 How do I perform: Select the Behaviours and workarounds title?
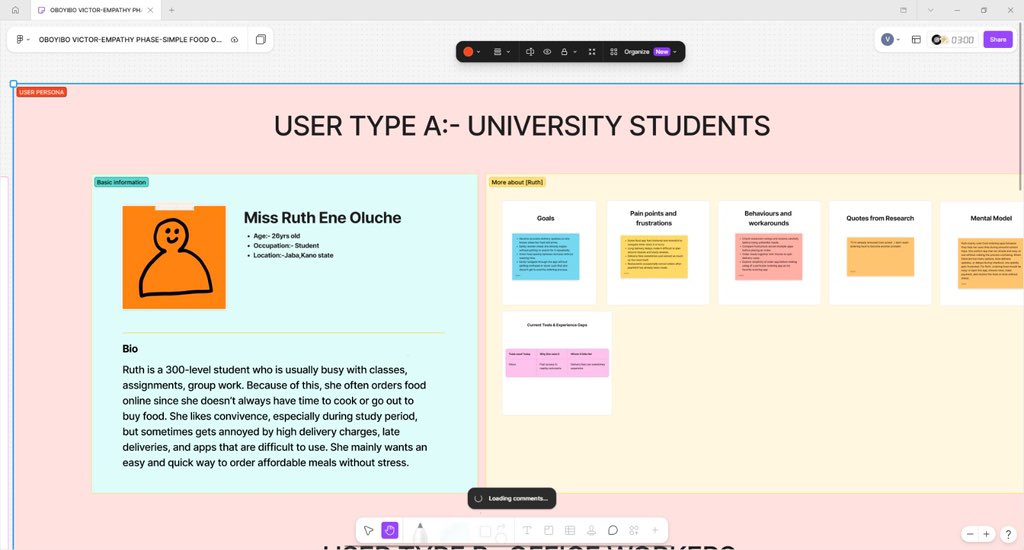(x=768, y=218)
